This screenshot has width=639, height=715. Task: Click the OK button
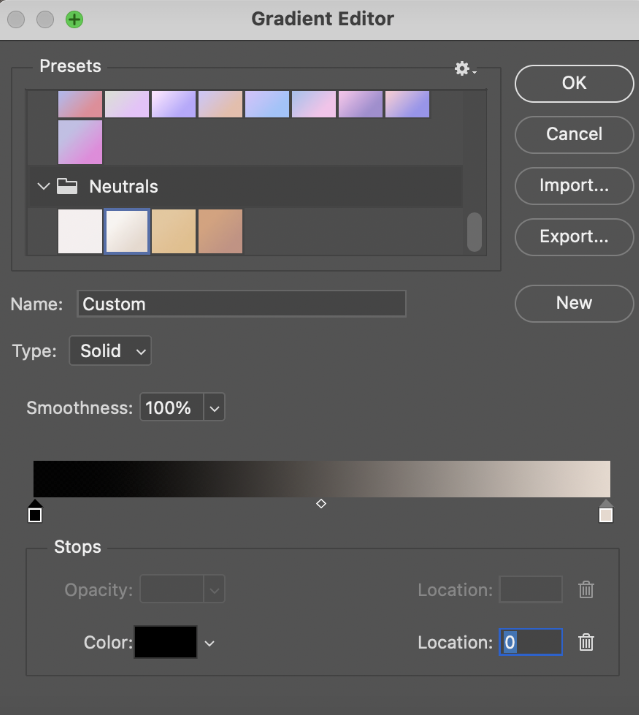tap(574, 83)
